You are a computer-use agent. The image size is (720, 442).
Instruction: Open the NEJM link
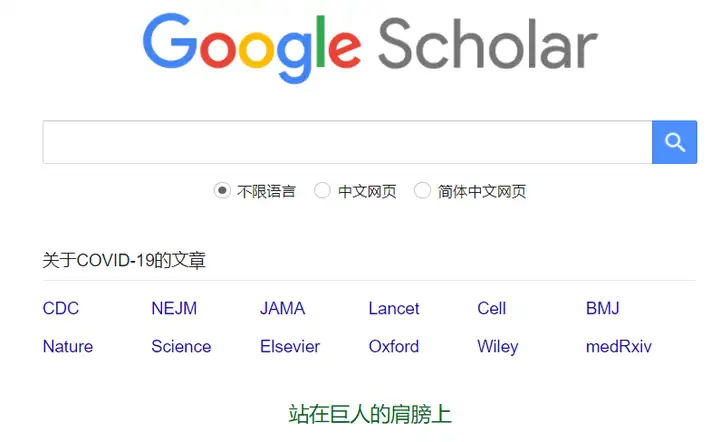tap(174, 308)
